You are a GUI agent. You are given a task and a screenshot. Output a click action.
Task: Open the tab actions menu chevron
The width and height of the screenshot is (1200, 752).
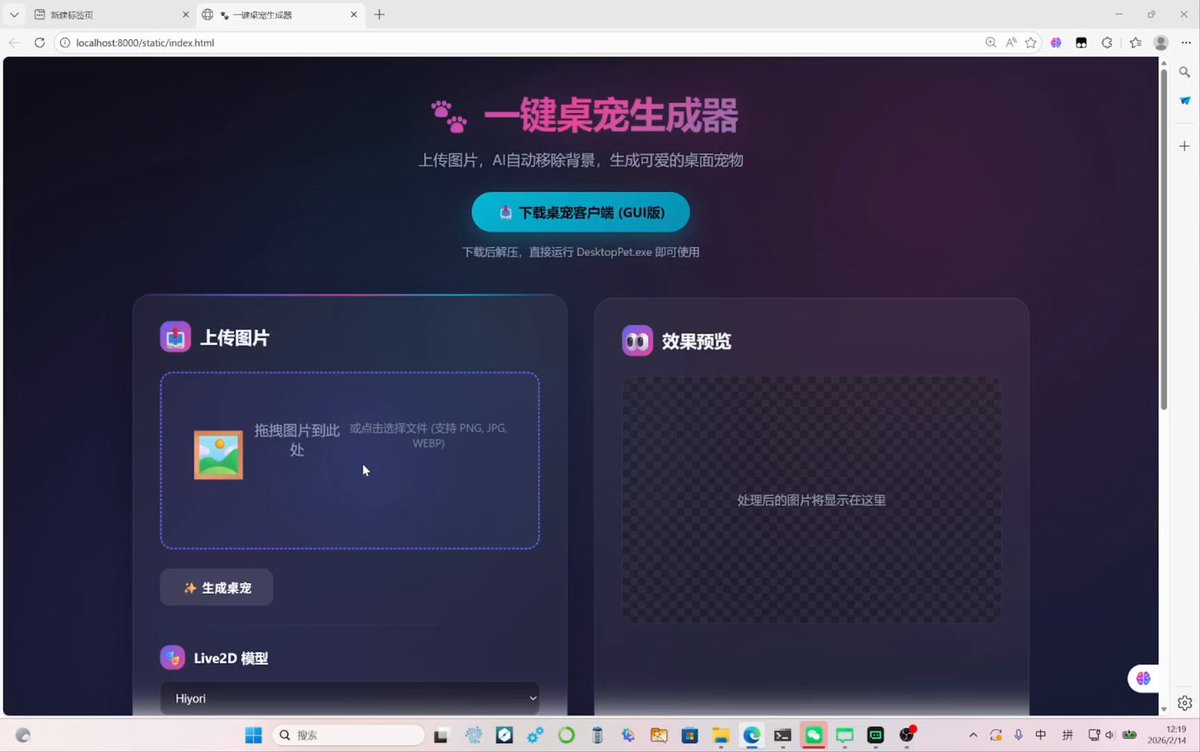[14, 15]
